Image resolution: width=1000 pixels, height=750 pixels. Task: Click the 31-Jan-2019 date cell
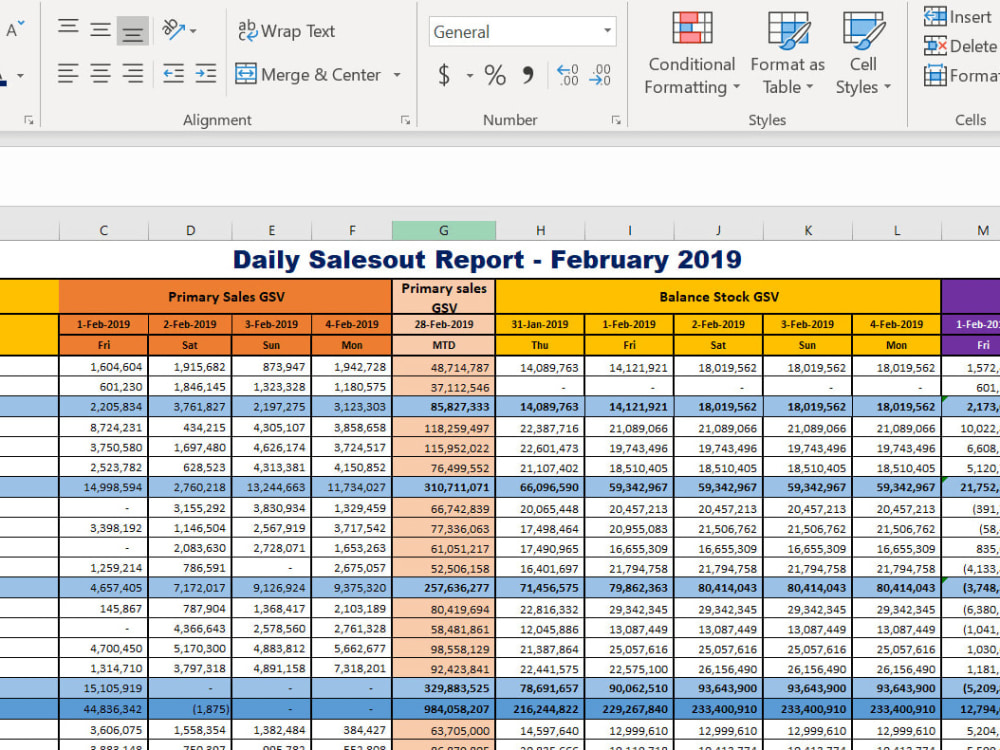(x=540, y=324)
